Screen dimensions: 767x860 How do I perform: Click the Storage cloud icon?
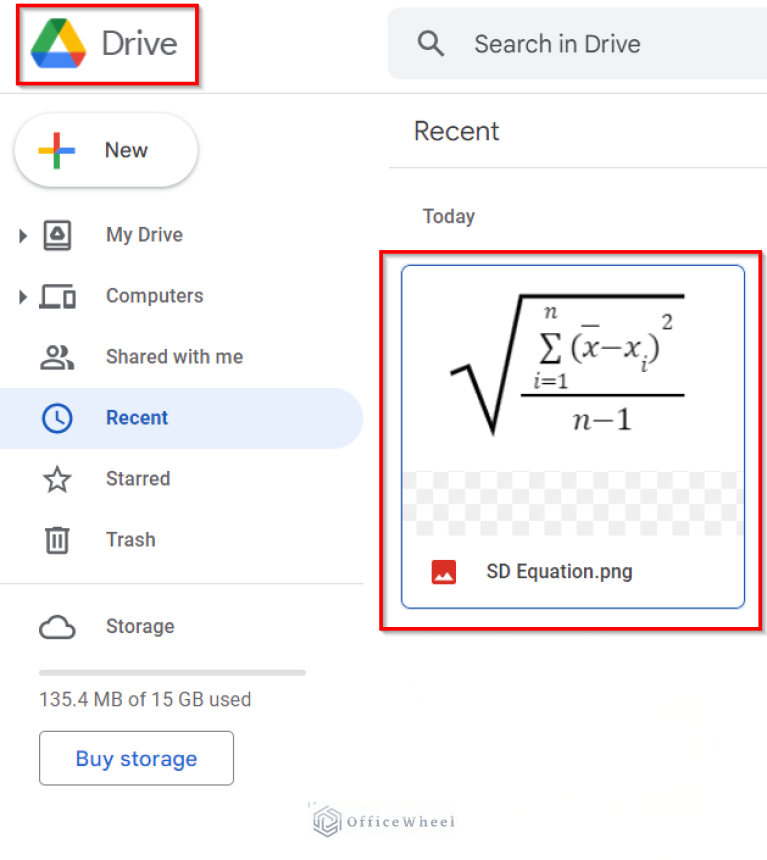pos(58,626)
